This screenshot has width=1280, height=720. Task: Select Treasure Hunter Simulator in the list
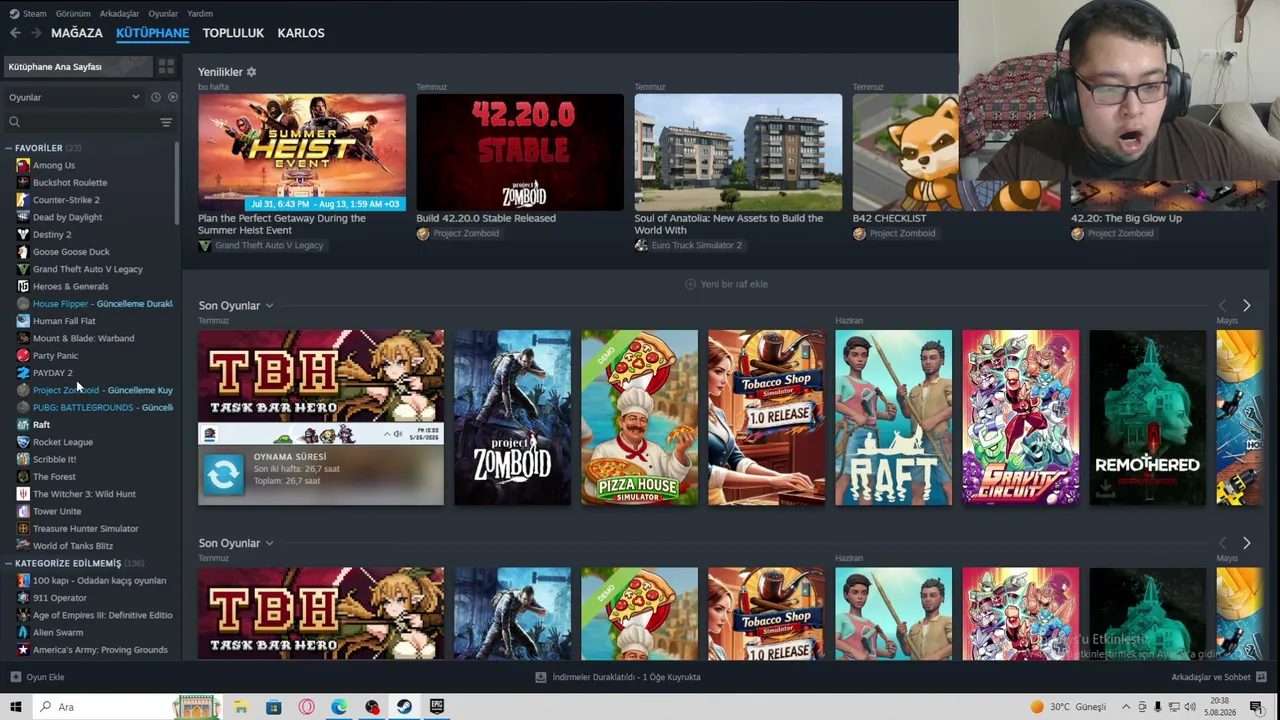pyautogui.click(x=86, y=529)
